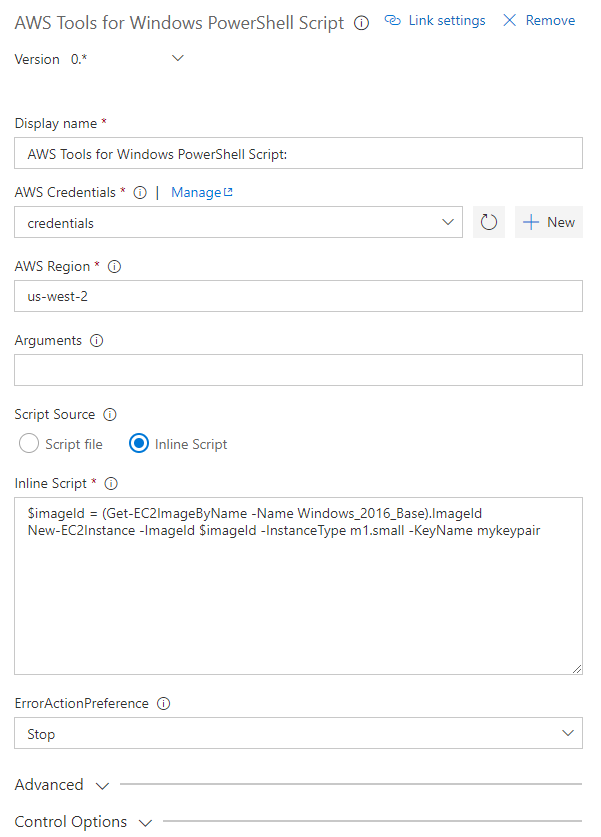Viewport: 601px width, 837px height.
Task: Click the Display name label
Action: (x=56, y=123)
